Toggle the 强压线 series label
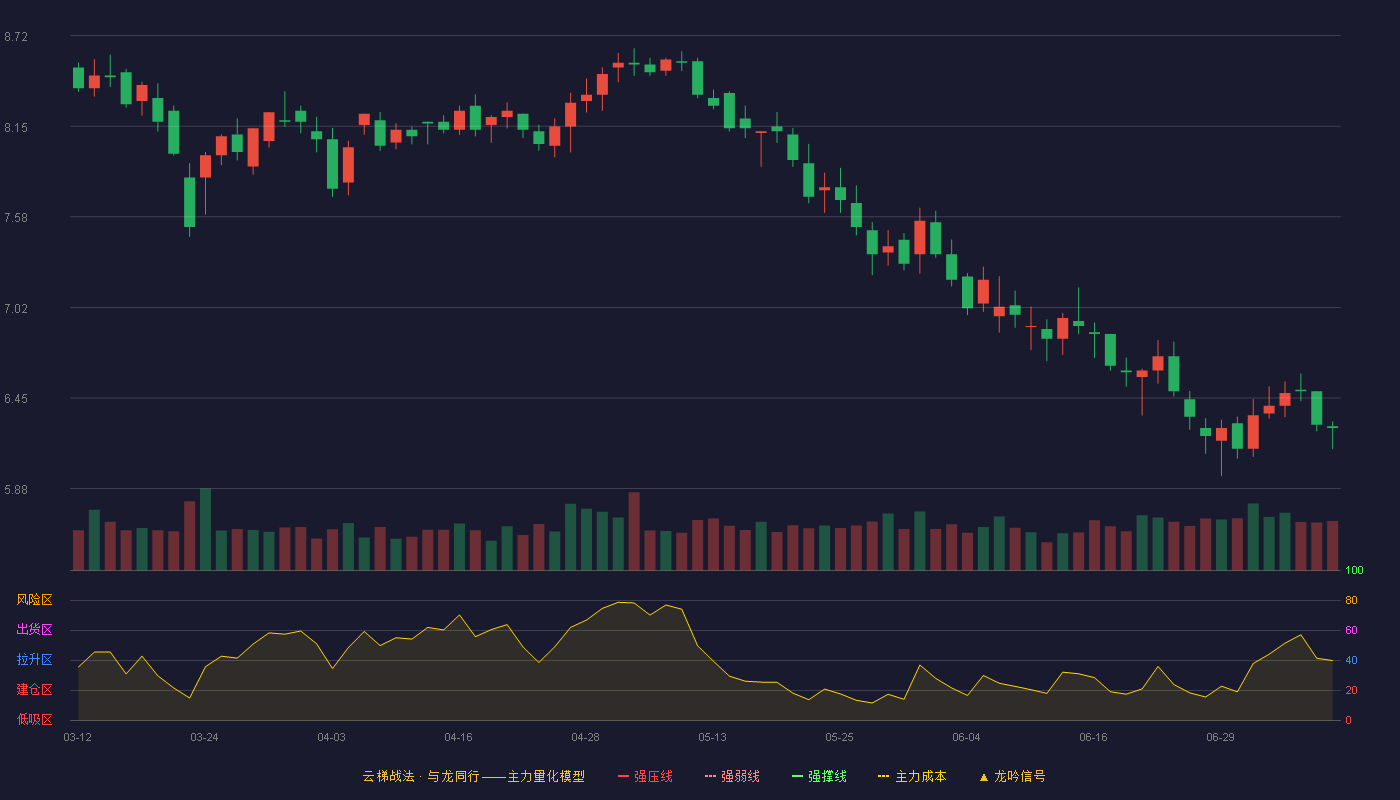Viewport: 1400px width, 800px height. point(653,776)
